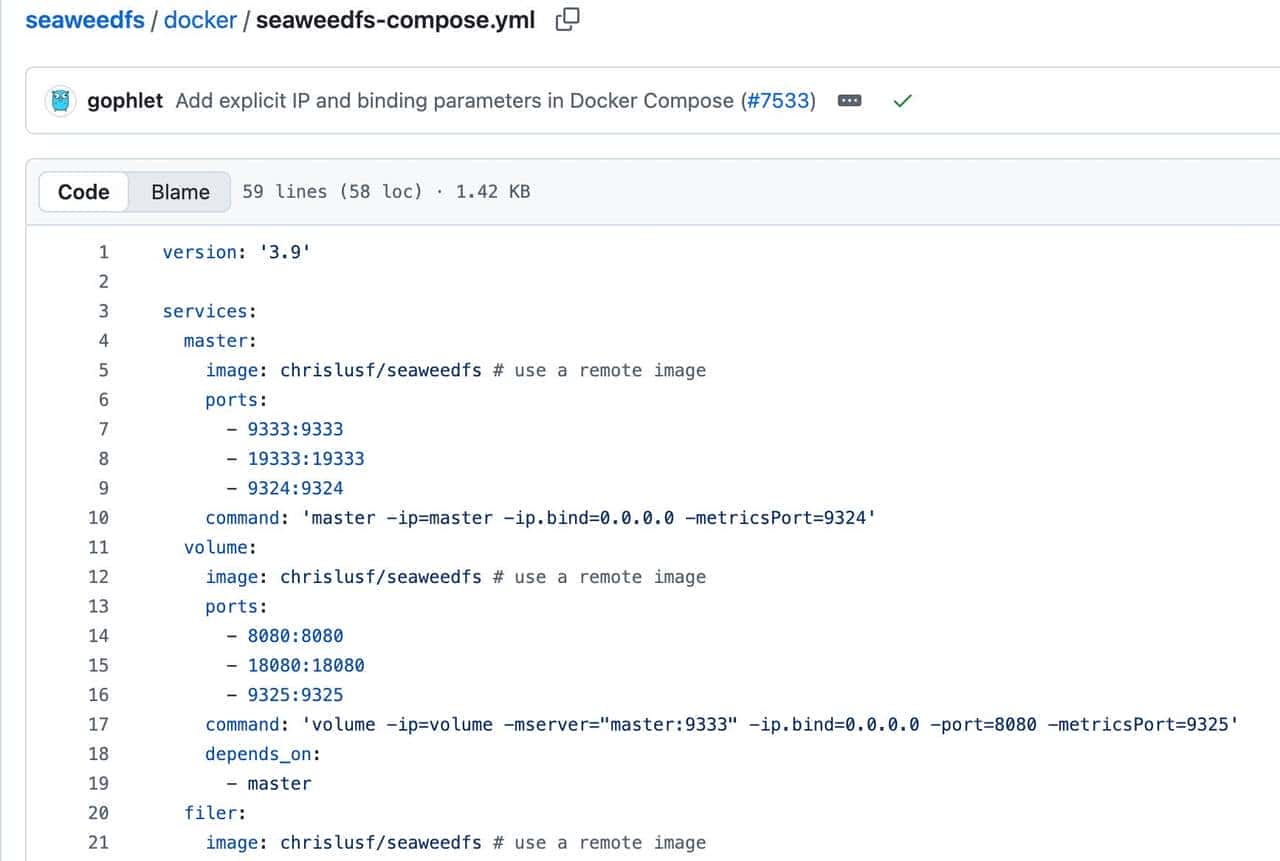
Task: Copy the file path with the copy icon
Action: [568, 20]
